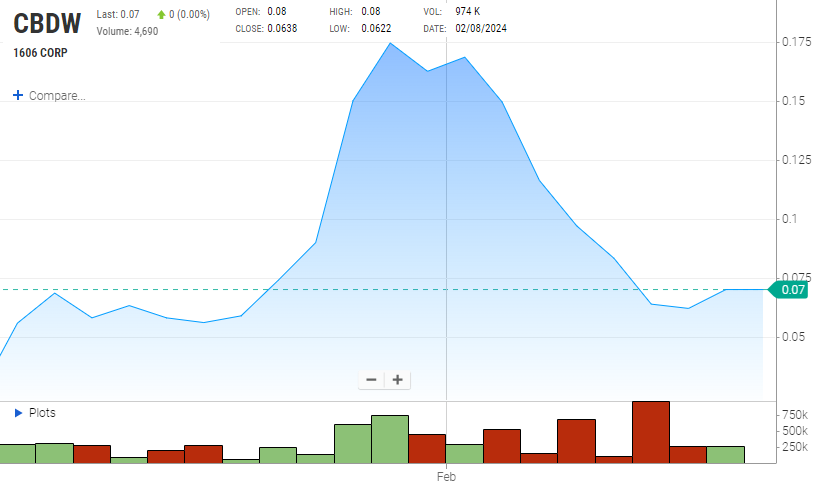Click the VOL value 974 K

tap(467, 11)
